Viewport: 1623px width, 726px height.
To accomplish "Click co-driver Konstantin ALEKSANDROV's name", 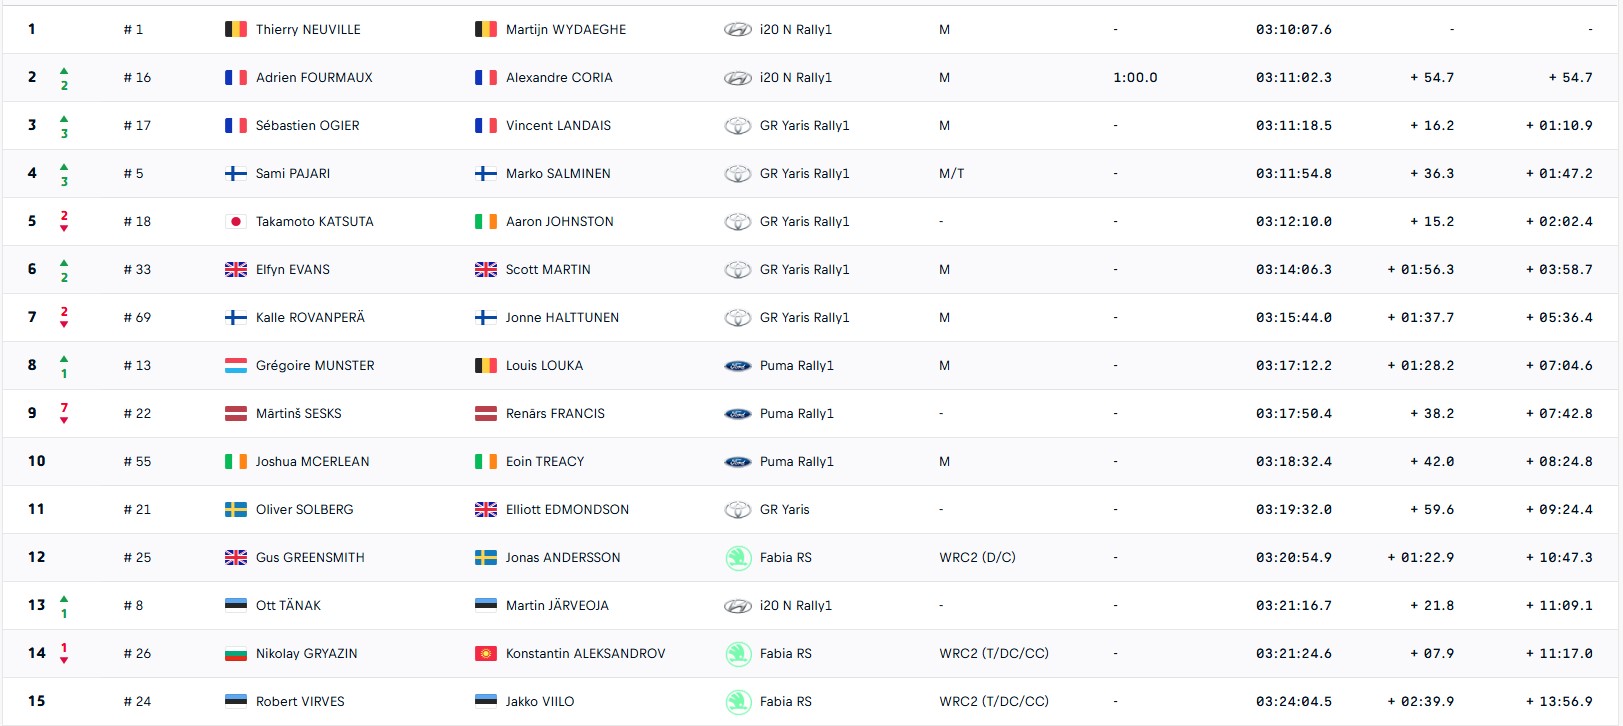I will click(x=585, y=654).
